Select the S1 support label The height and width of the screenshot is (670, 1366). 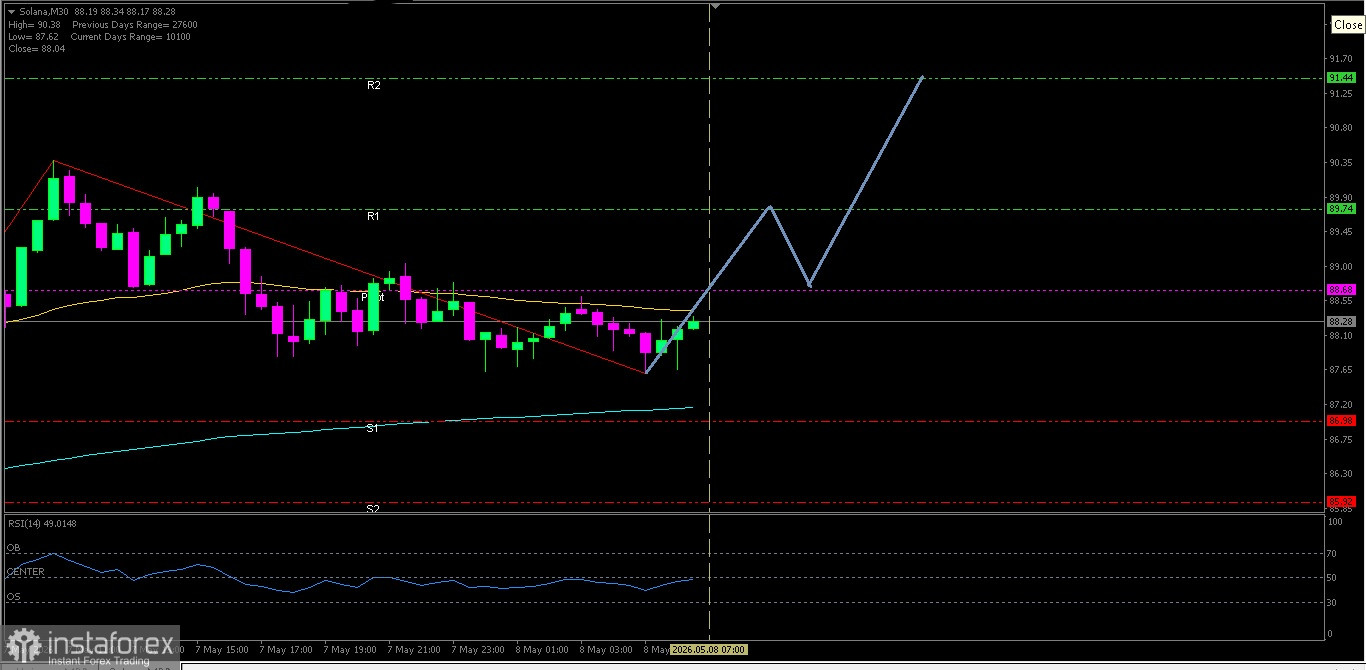372,428
